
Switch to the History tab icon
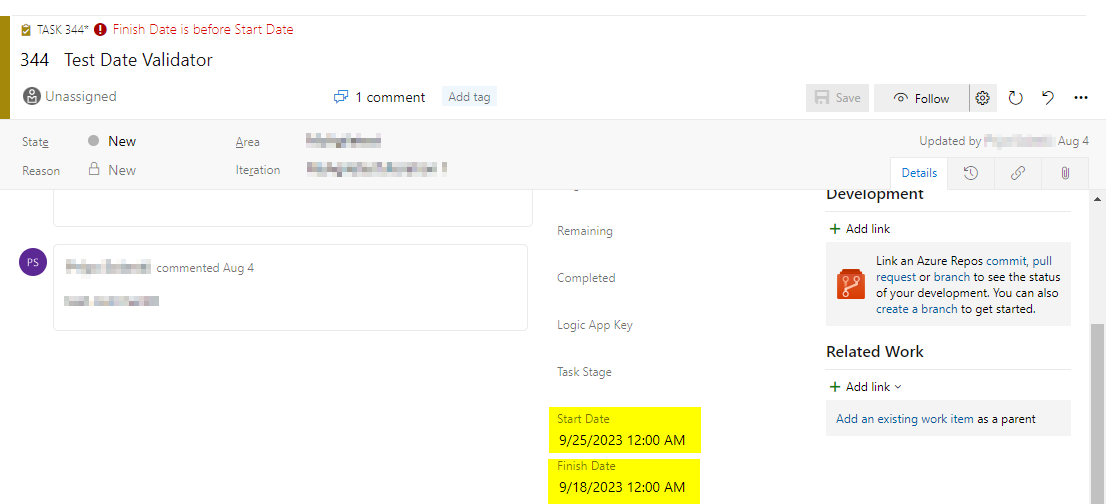tap(970, 173)
